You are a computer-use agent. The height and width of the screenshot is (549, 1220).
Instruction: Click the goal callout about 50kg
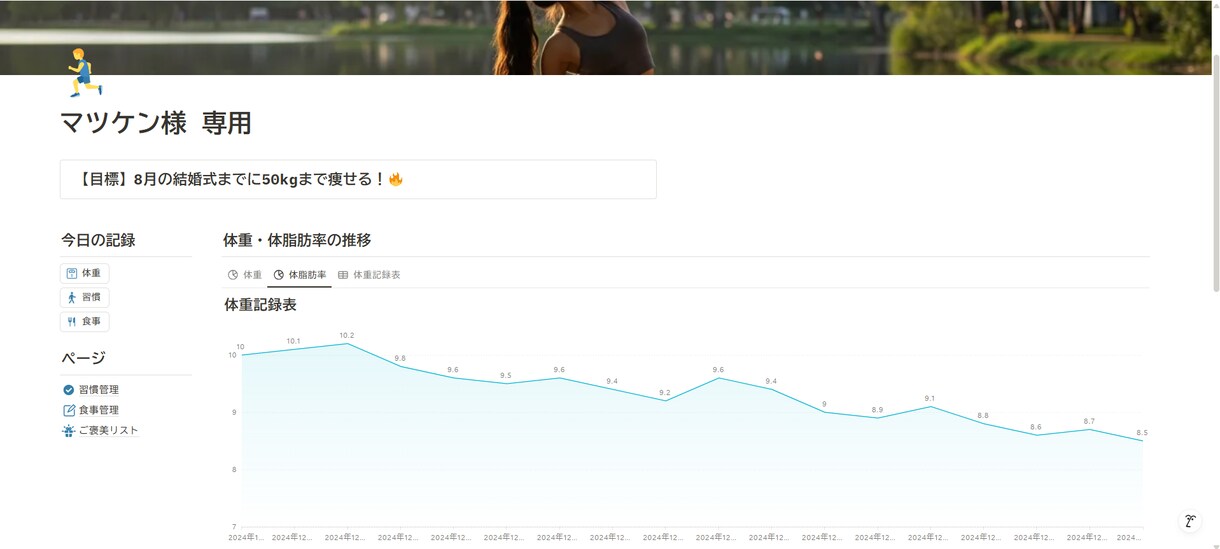(358, 179)
